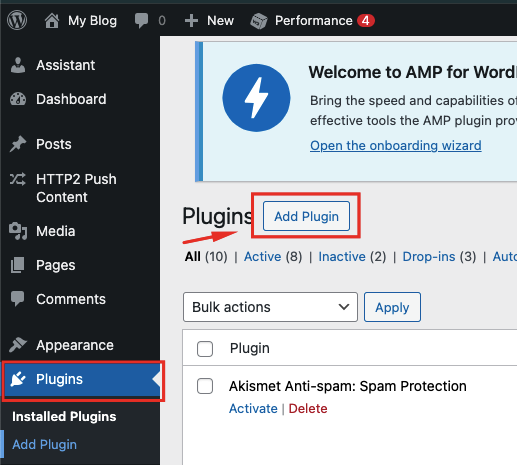Image resolution: width=517 pixels, height=465 pixels.
Task: Open the My Blog home icon
Action: [52, 21]
